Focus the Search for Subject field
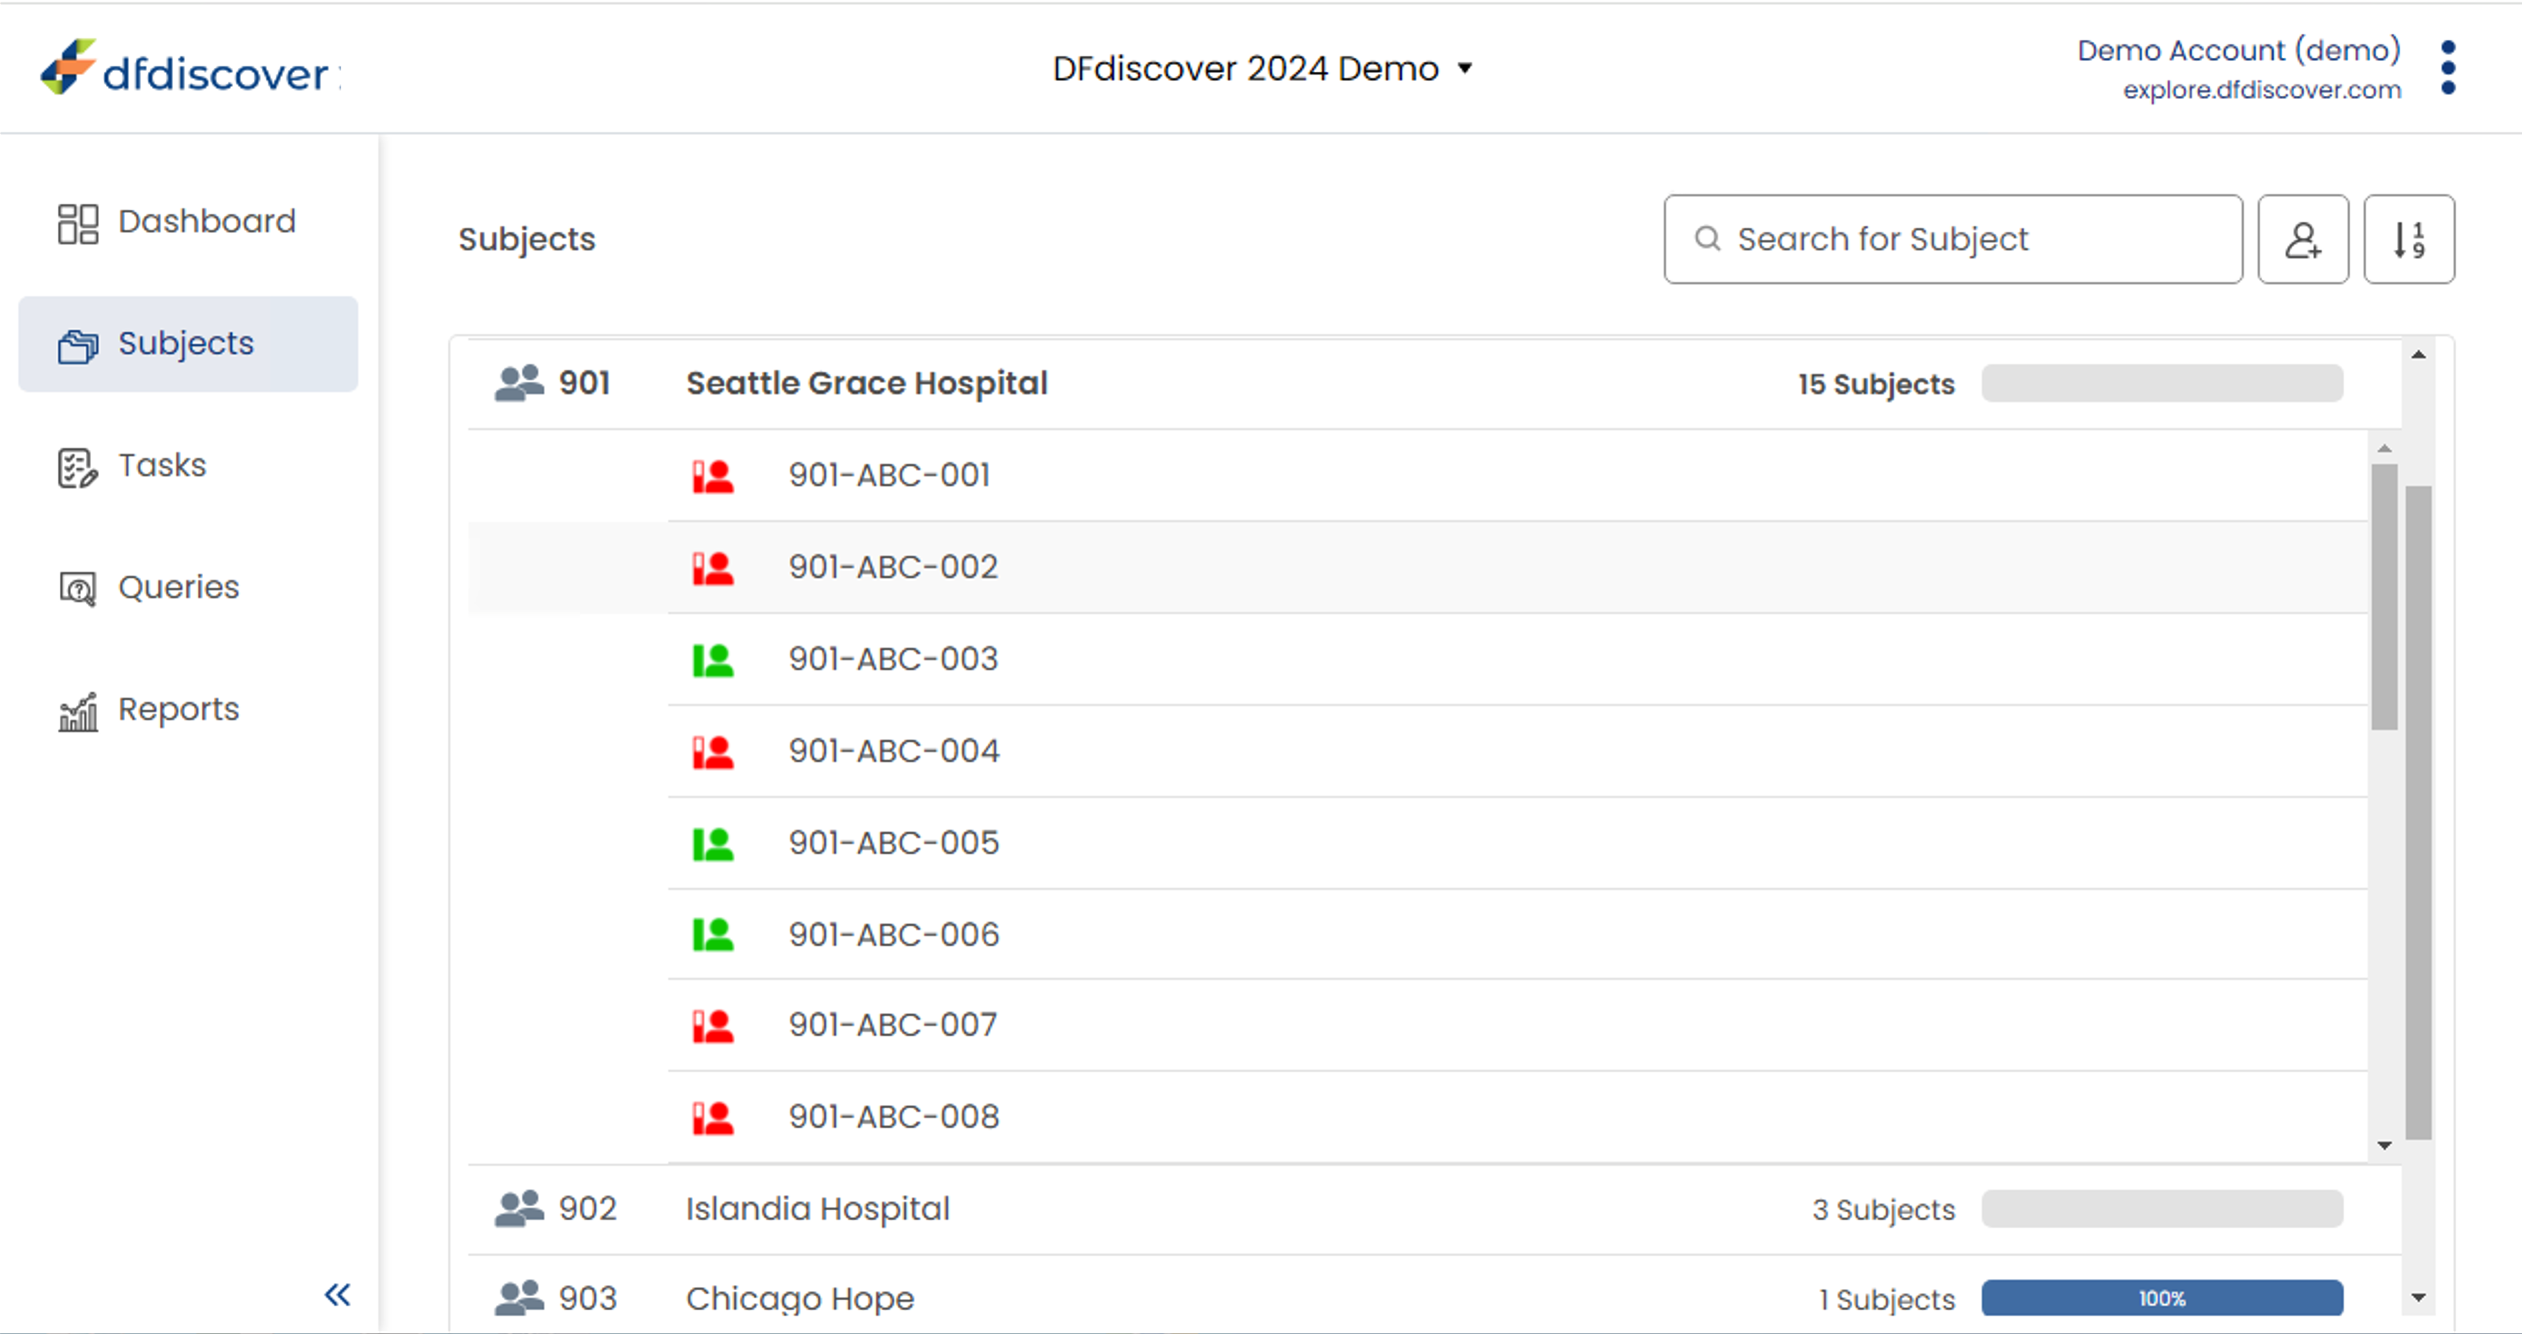Image resolution: width=2522 pixels, height=1334 pixels. pos(1953,239)
